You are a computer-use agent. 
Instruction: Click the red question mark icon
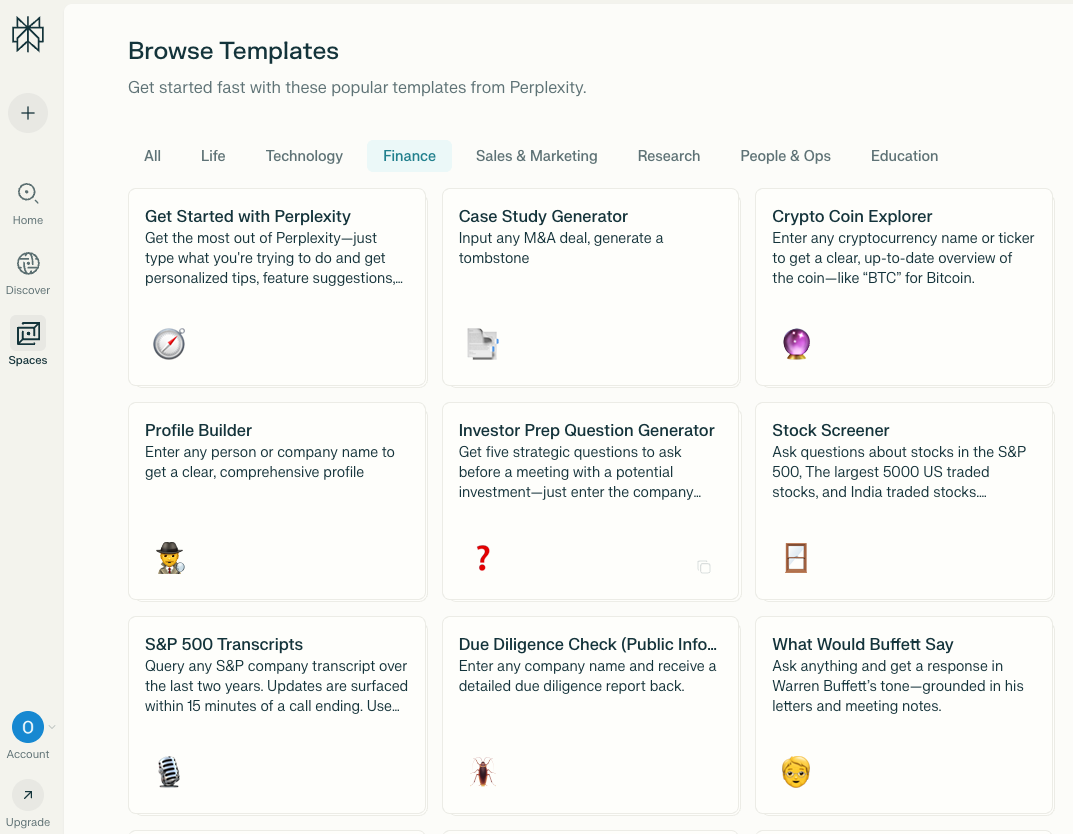pos(482,558)
